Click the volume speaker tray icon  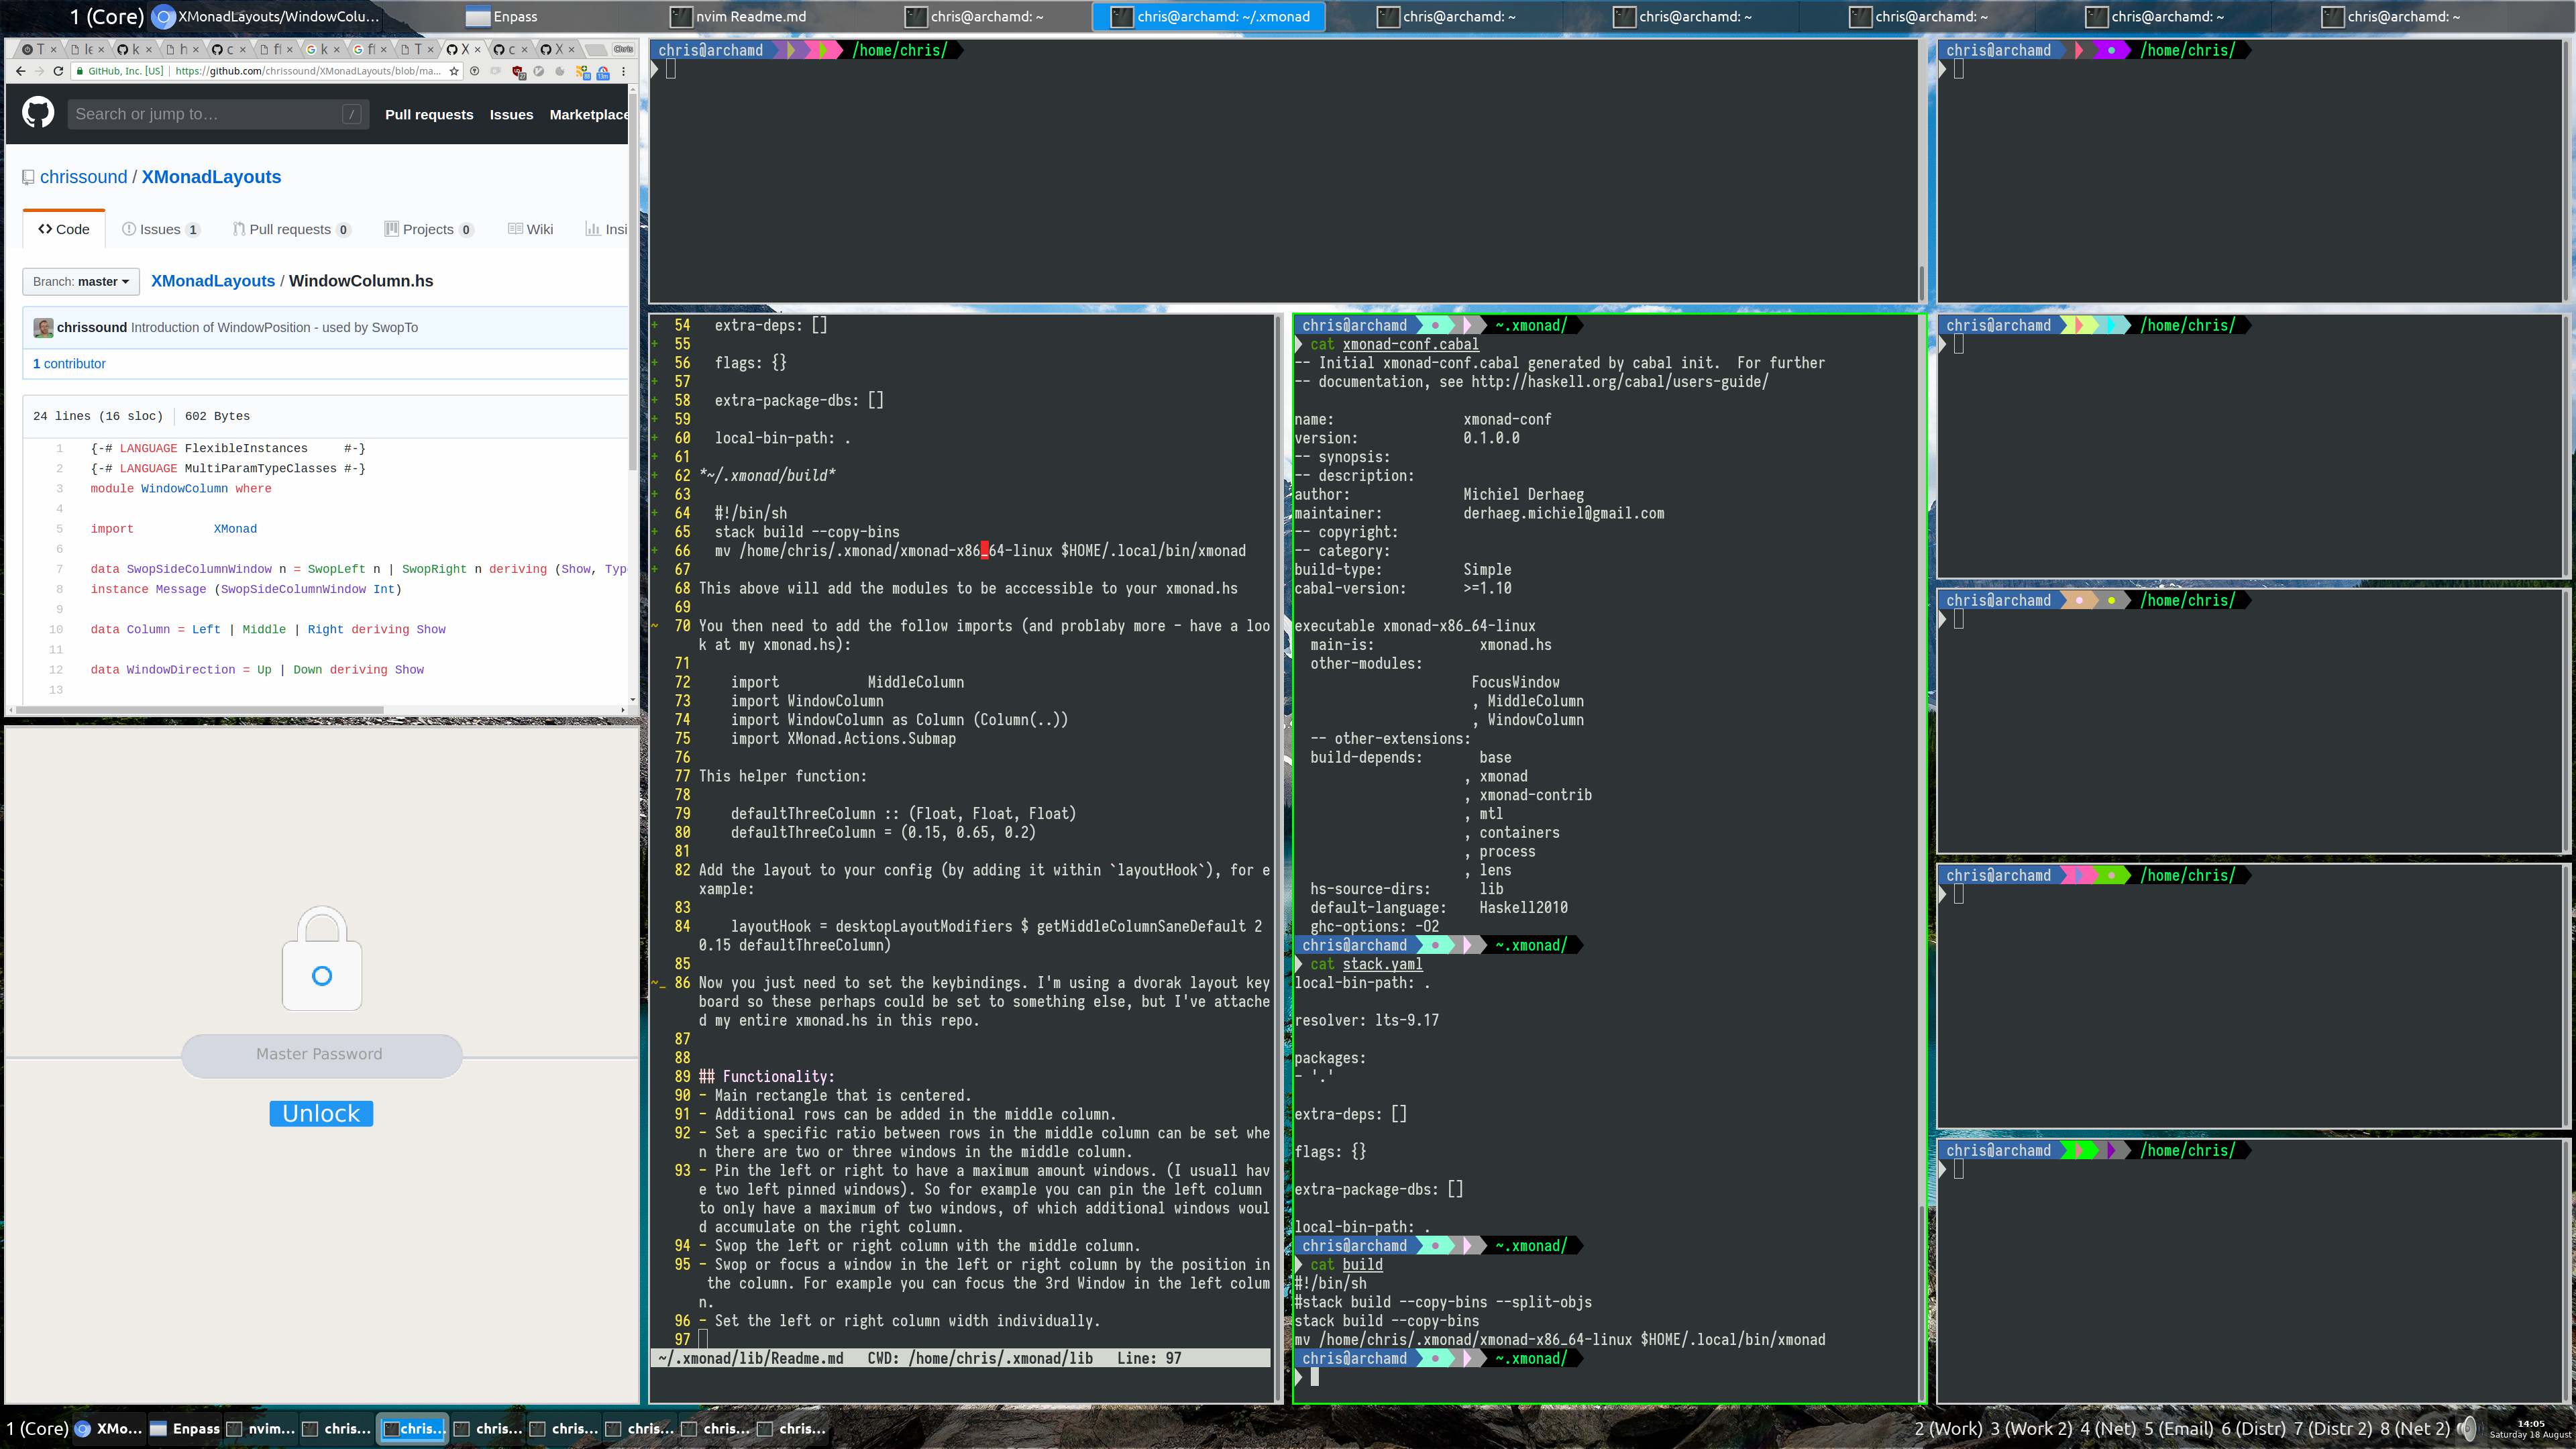pyautogui.click(x=2467, y=1428)
